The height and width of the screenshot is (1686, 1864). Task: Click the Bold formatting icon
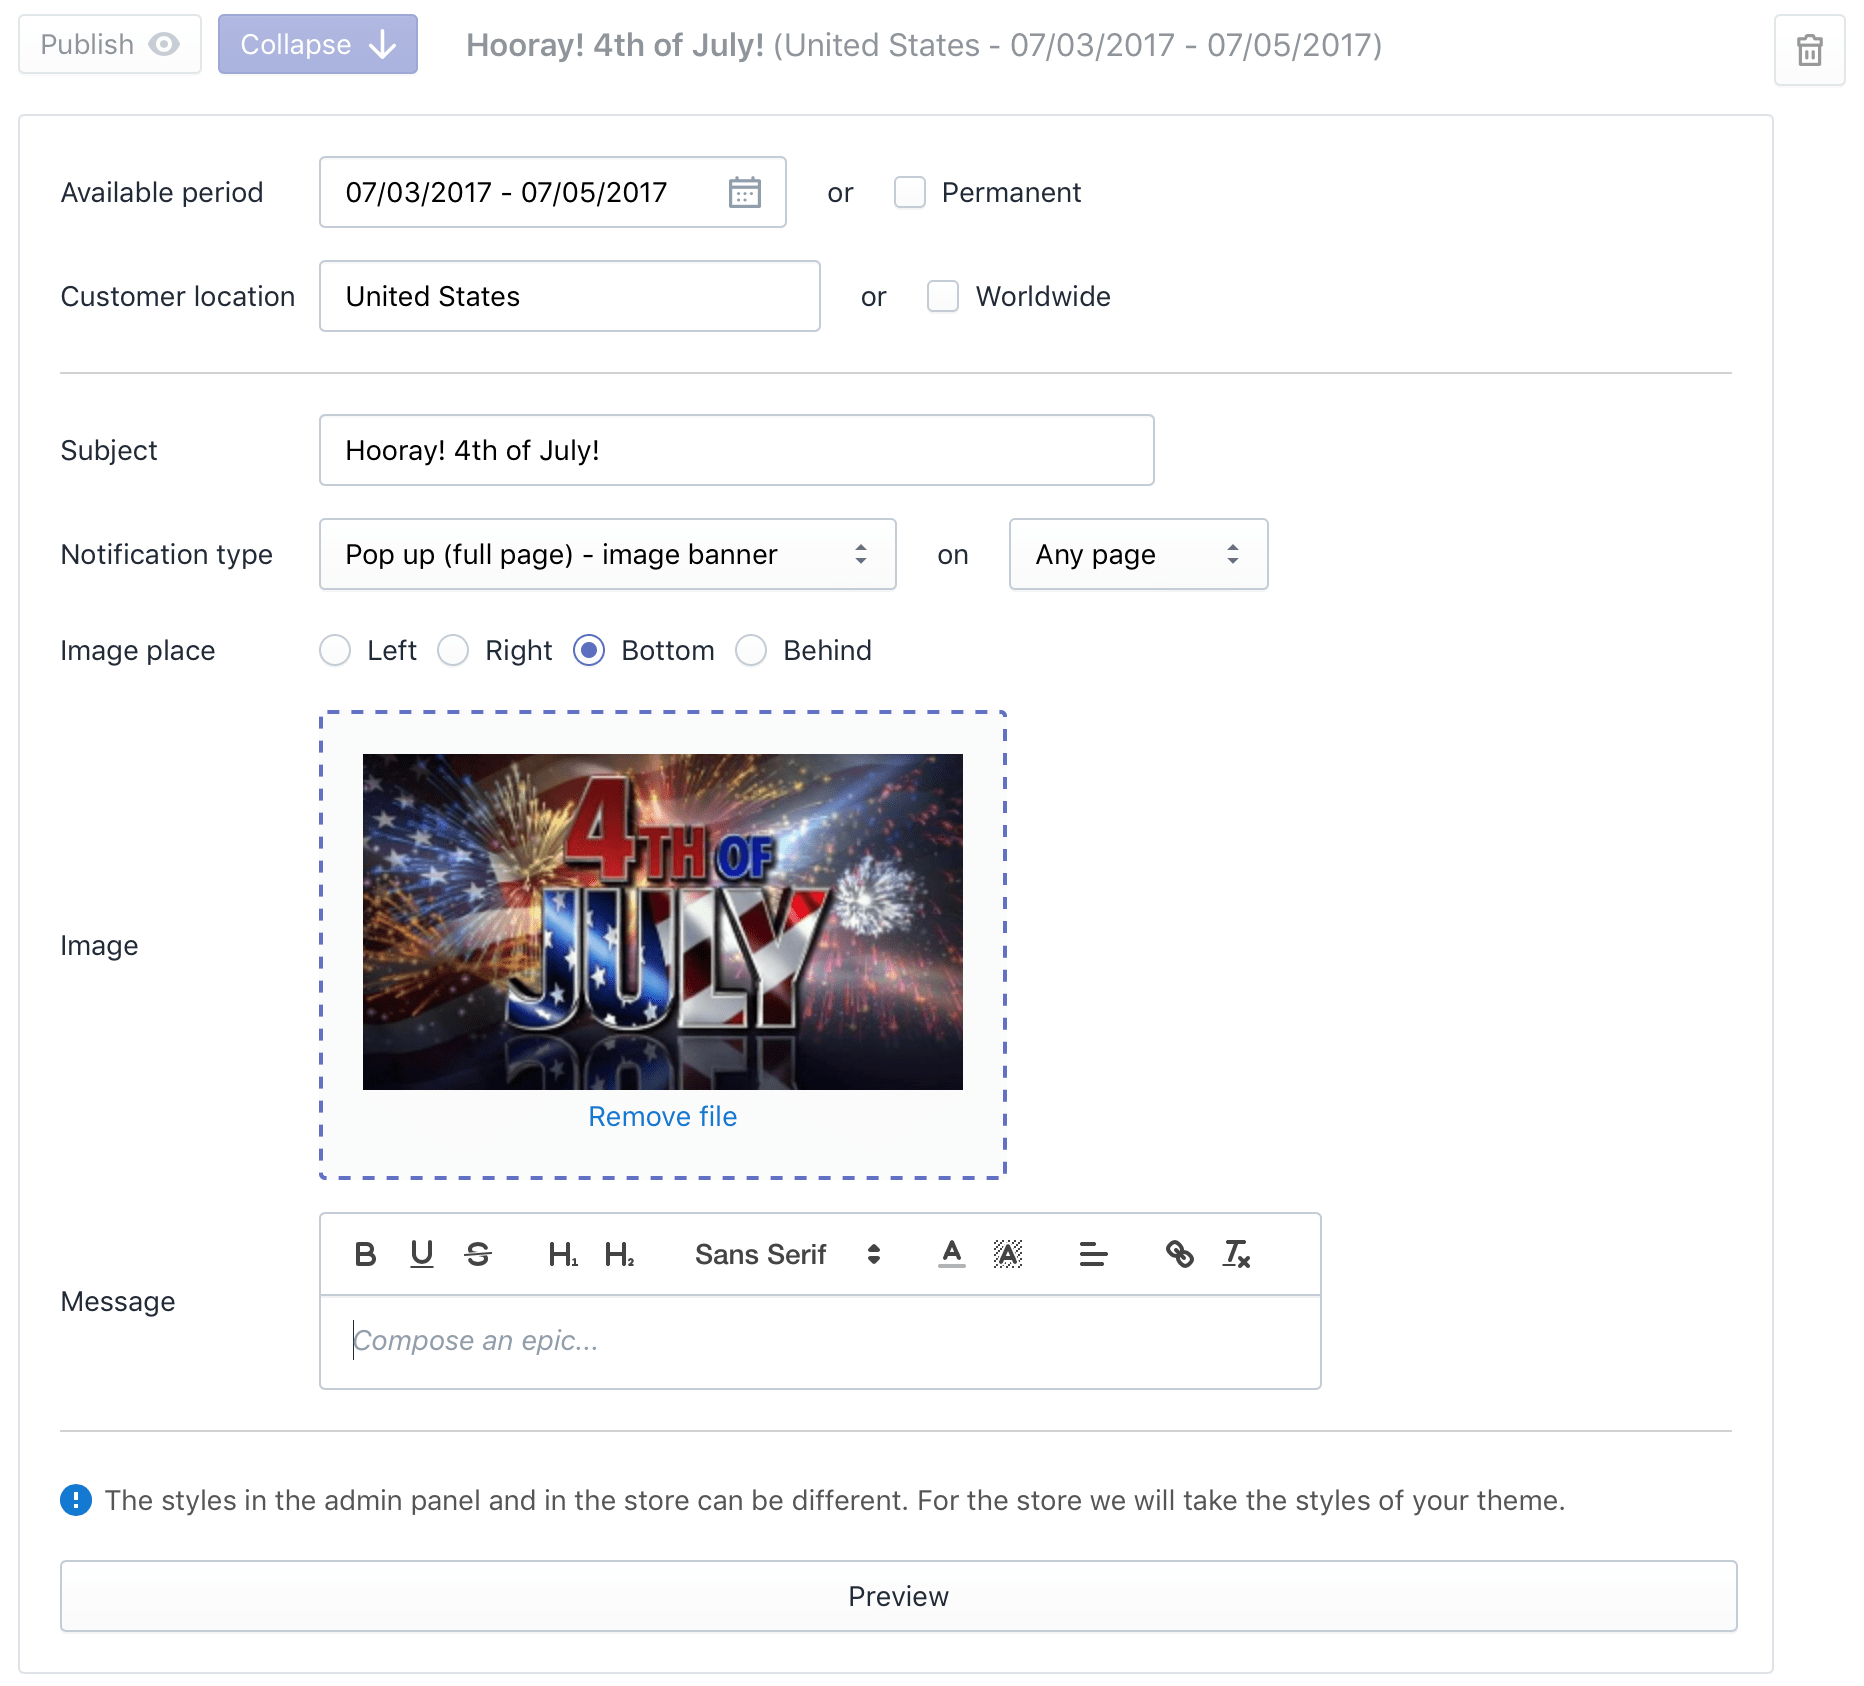pos(365,1254)
